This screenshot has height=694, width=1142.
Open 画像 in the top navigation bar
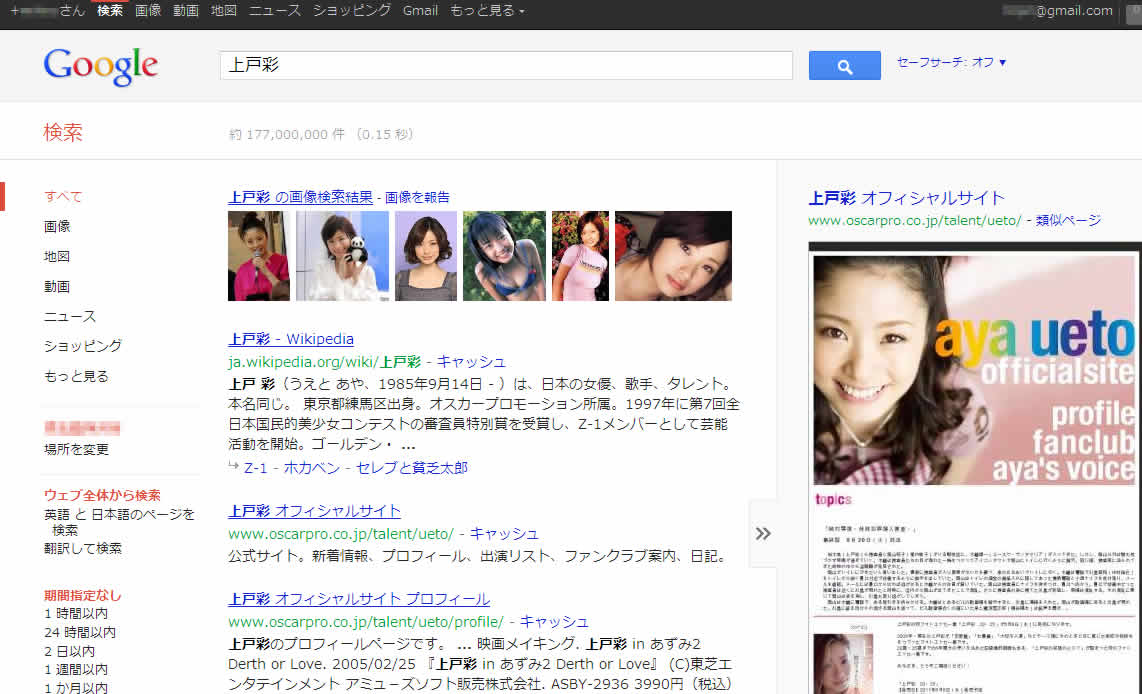[148, 11]
